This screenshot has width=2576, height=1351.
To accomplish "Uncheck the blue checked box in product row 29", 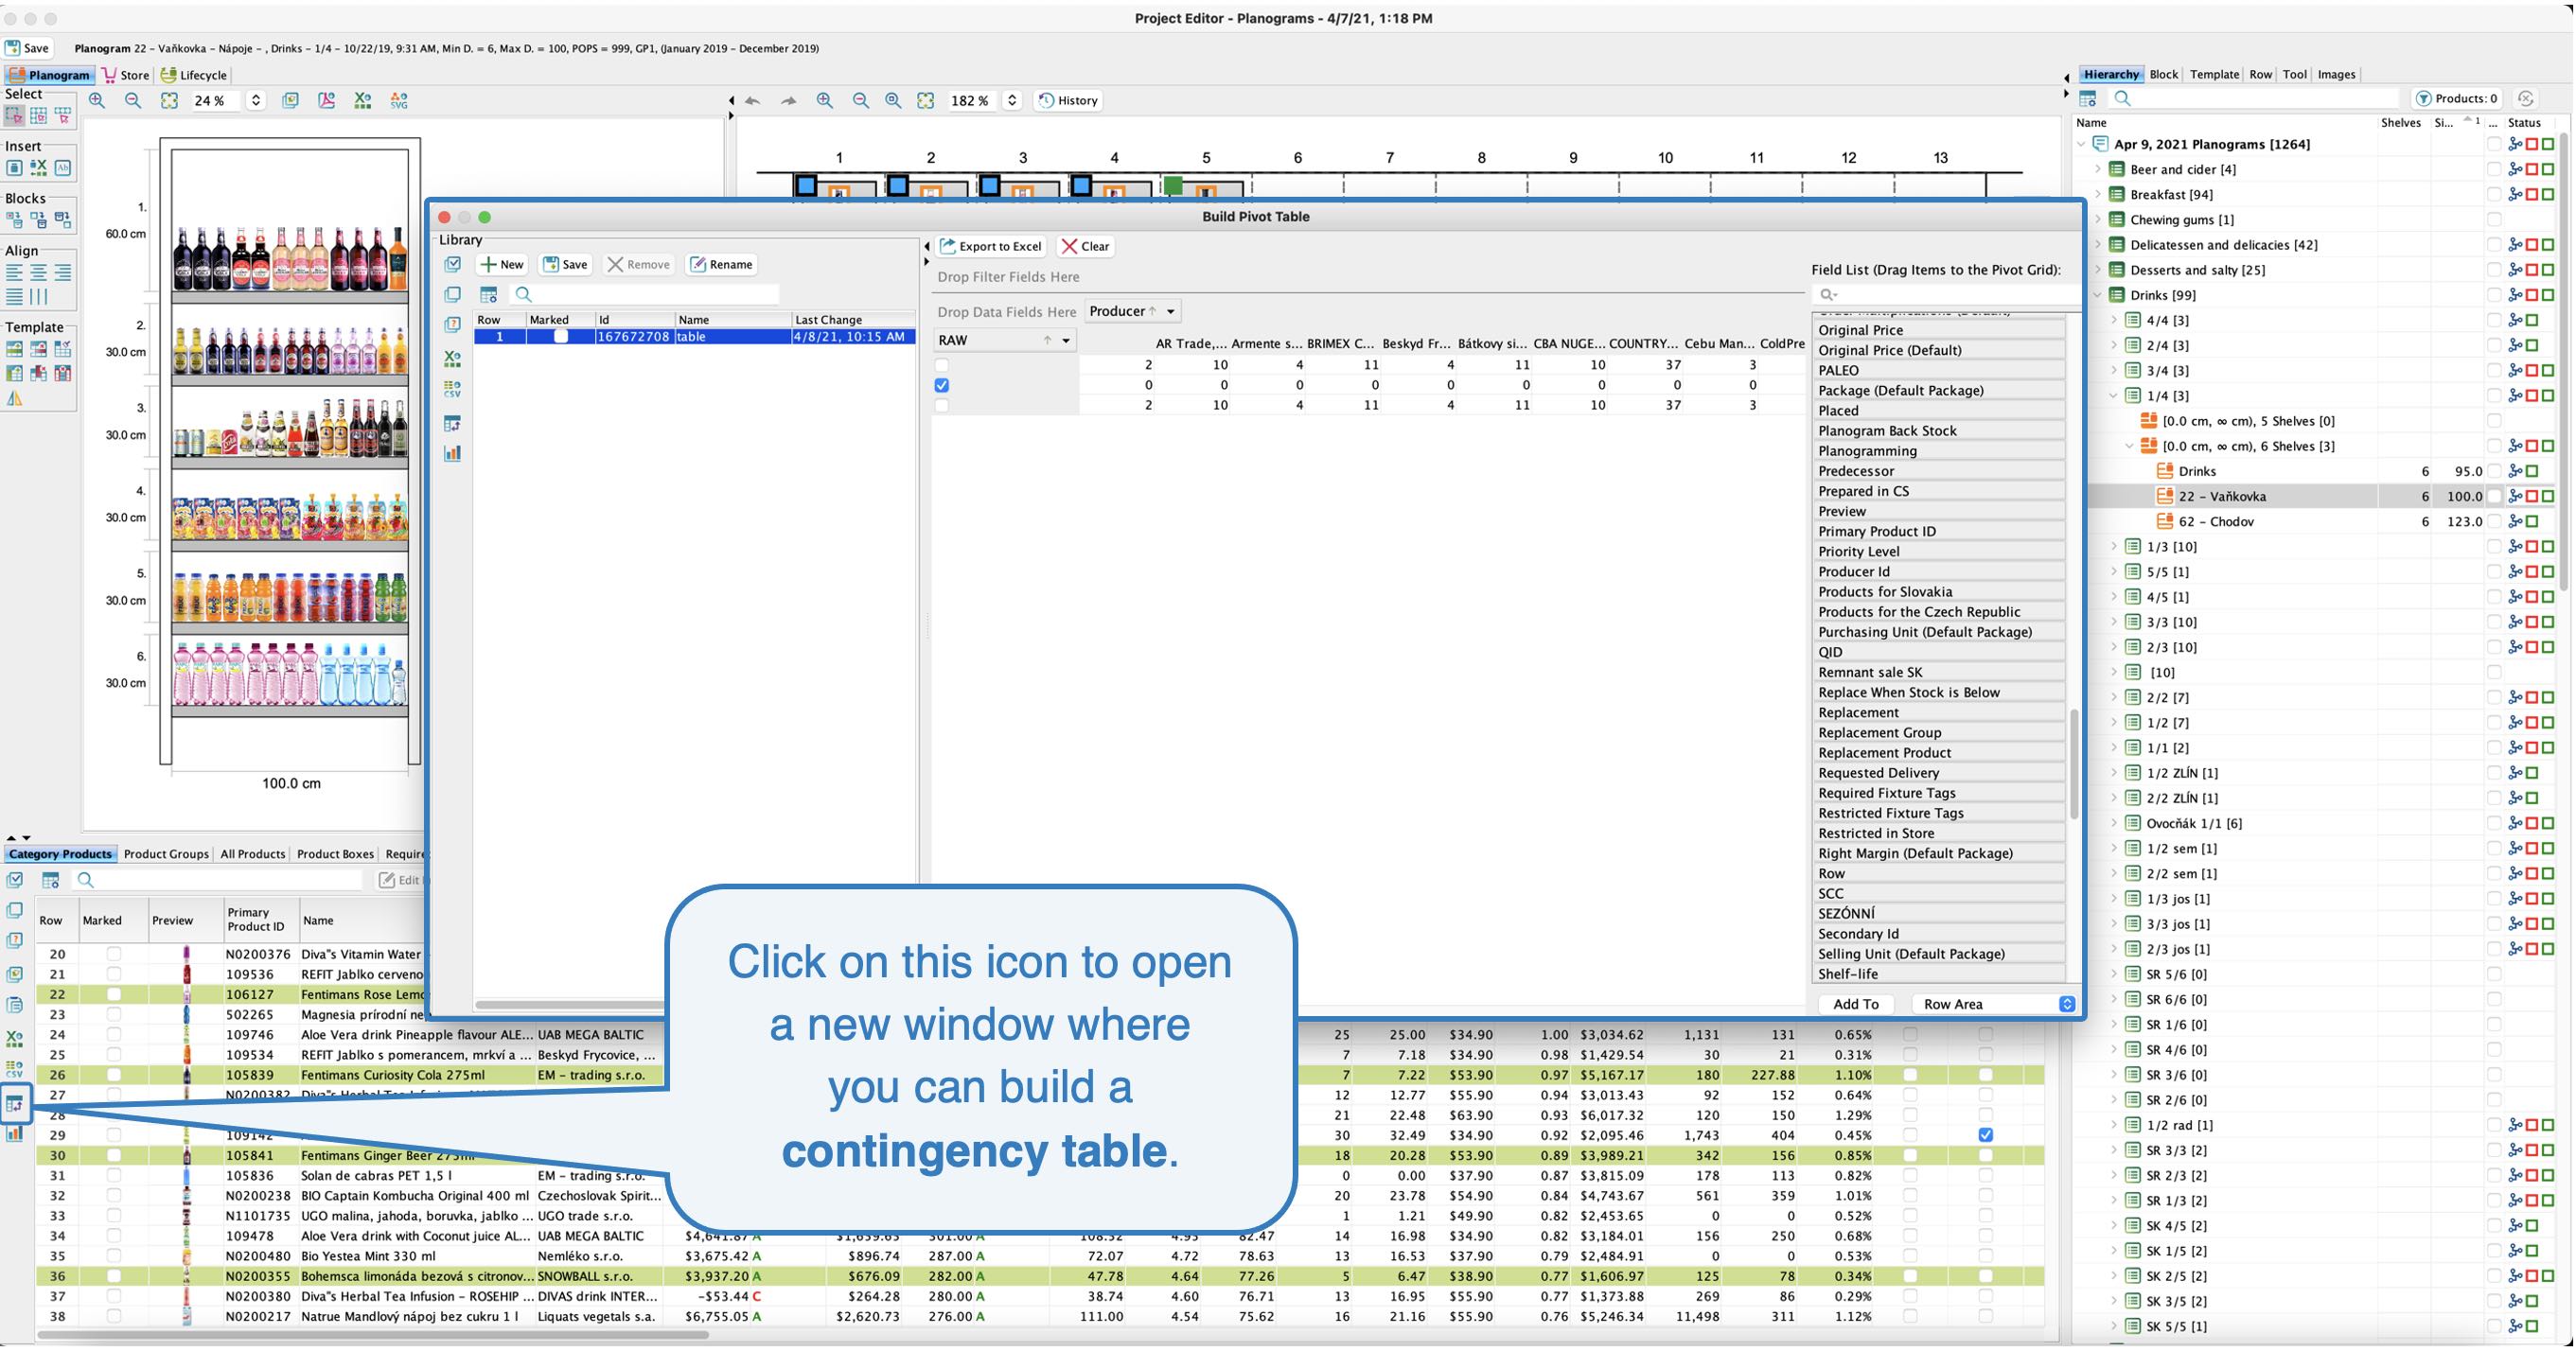I will pyautogui.click(x=1985, y=1135).
